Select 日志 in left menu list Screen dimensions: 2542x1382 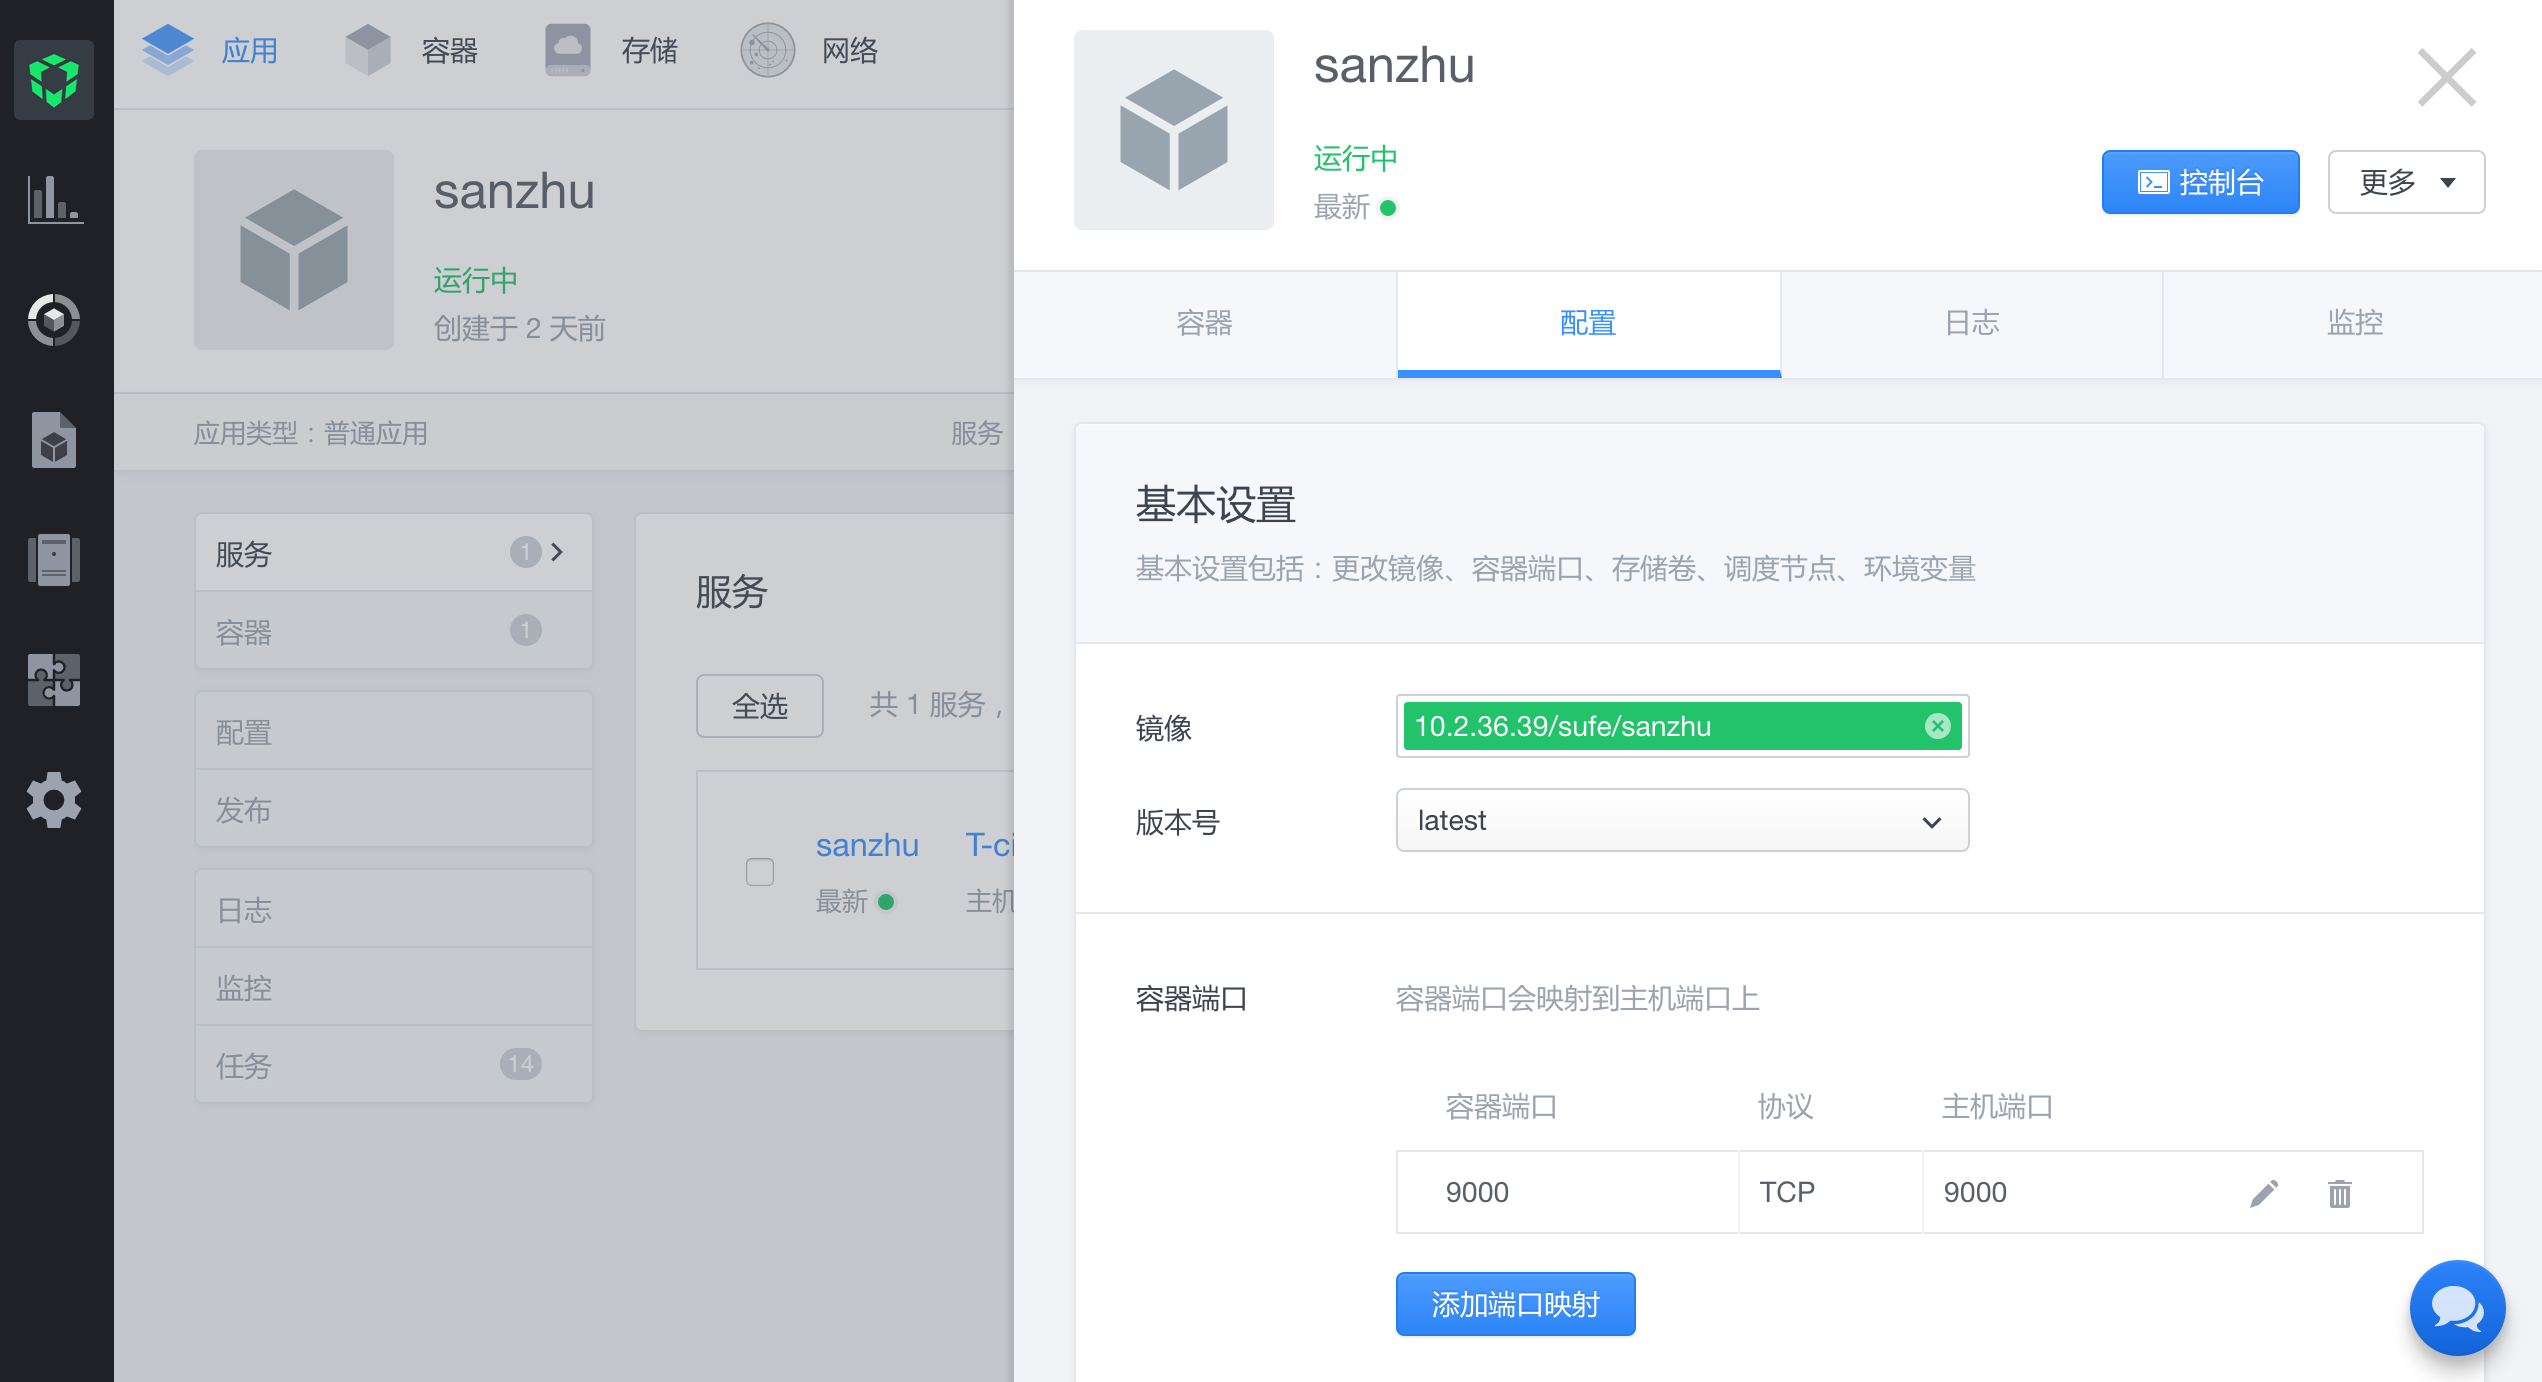(394, 909)
